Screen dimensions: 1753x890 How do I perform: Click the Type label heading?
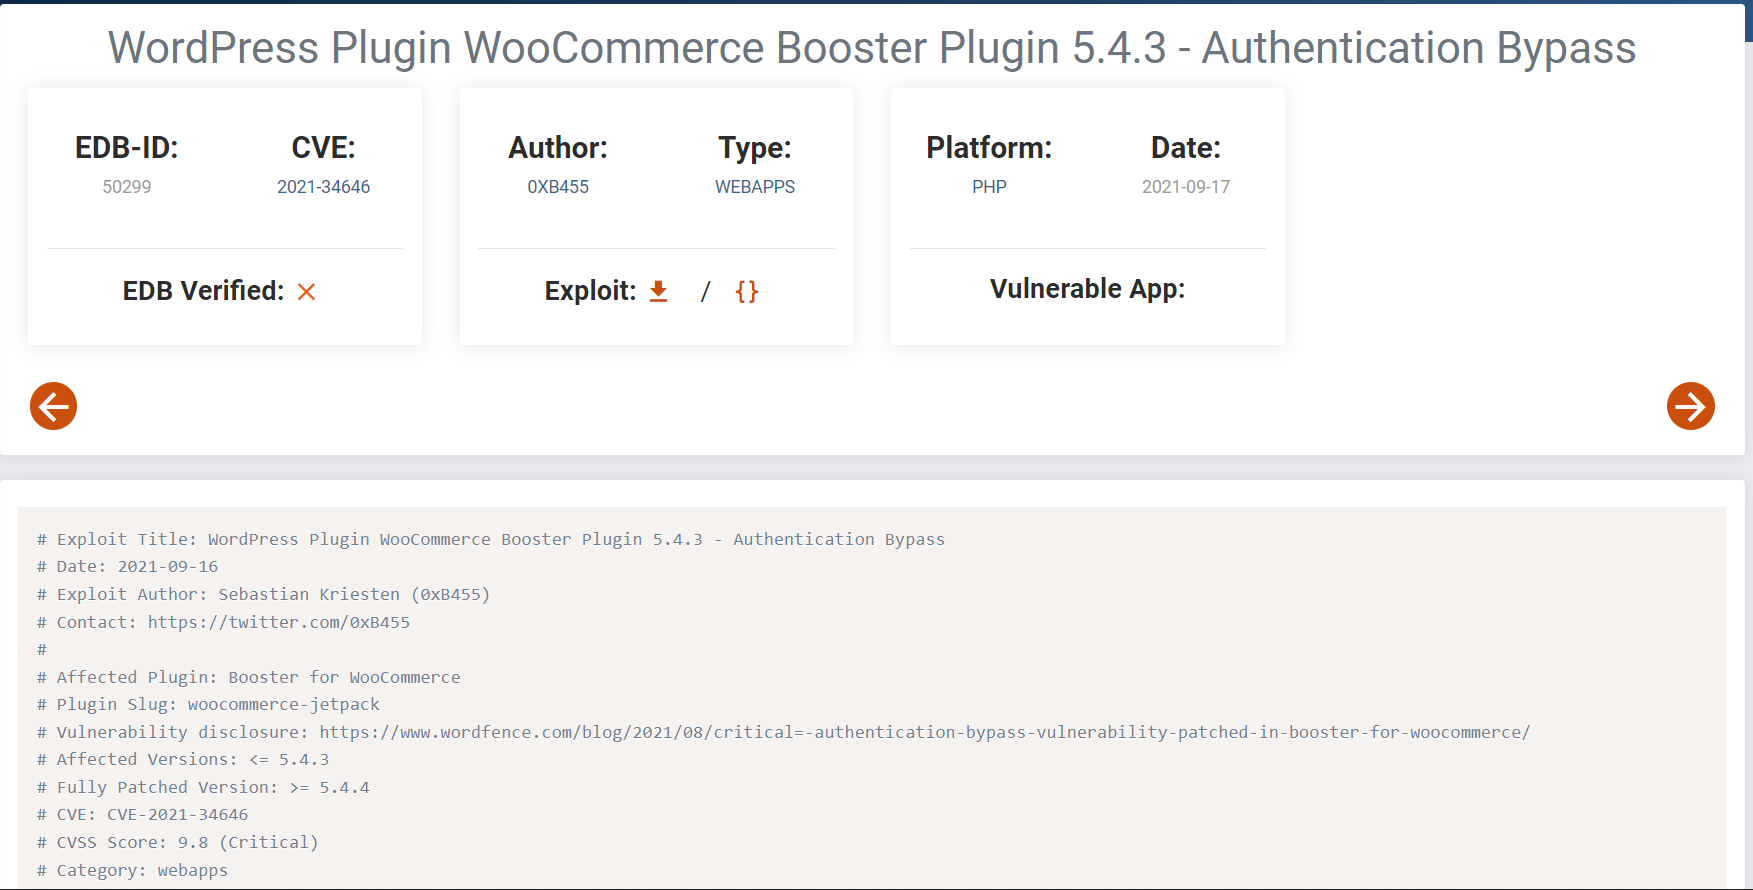[755, 148]
